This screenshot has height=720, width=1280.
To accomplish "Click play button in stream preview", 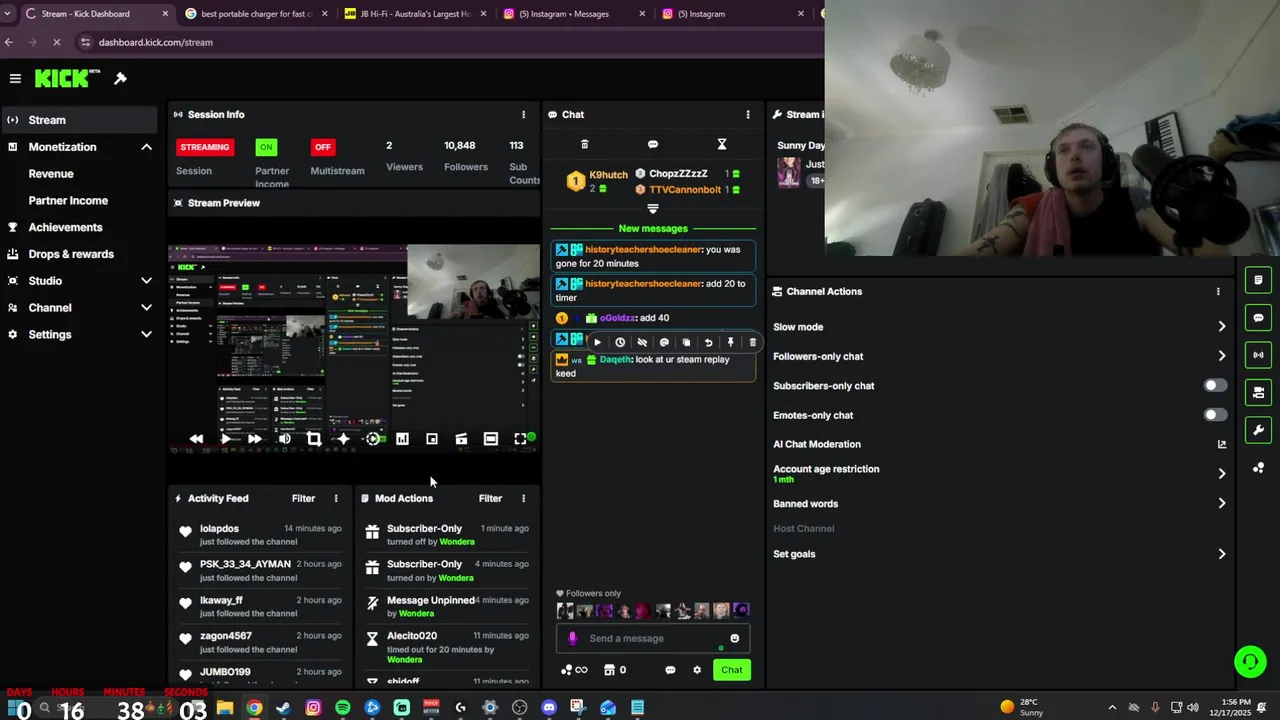I will [226, 439].
